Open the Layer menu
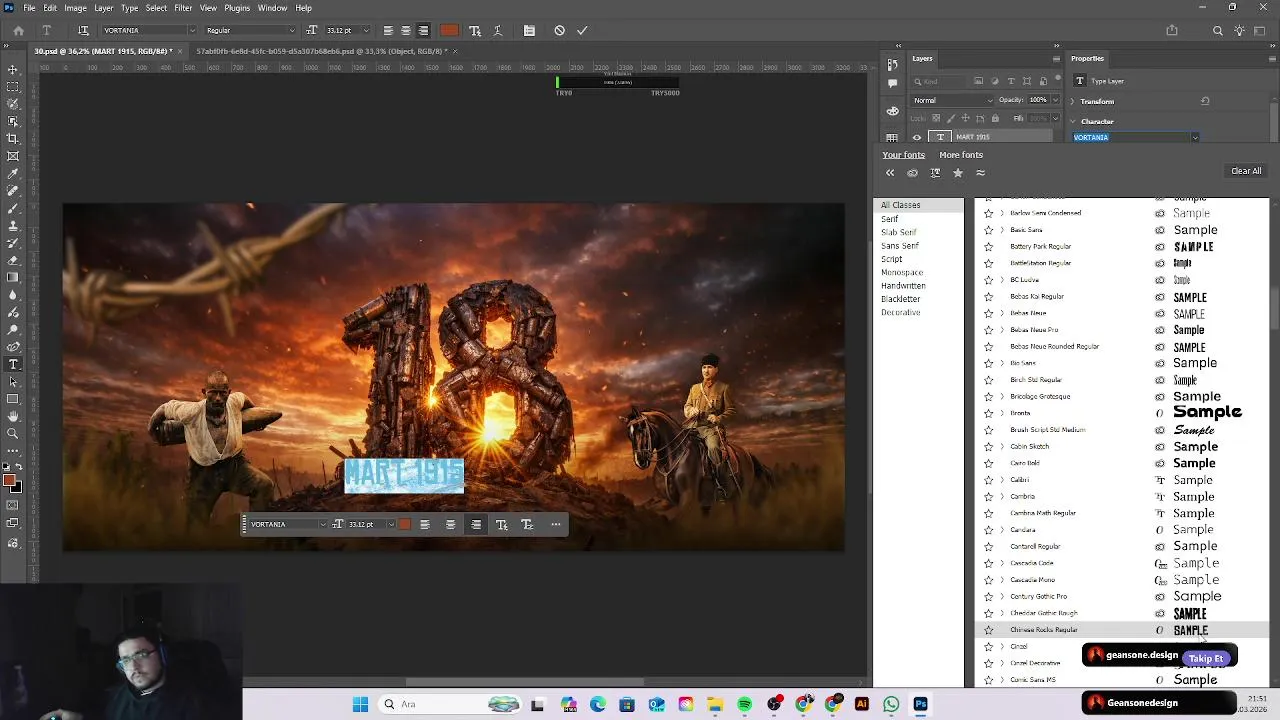 (104, 8)
